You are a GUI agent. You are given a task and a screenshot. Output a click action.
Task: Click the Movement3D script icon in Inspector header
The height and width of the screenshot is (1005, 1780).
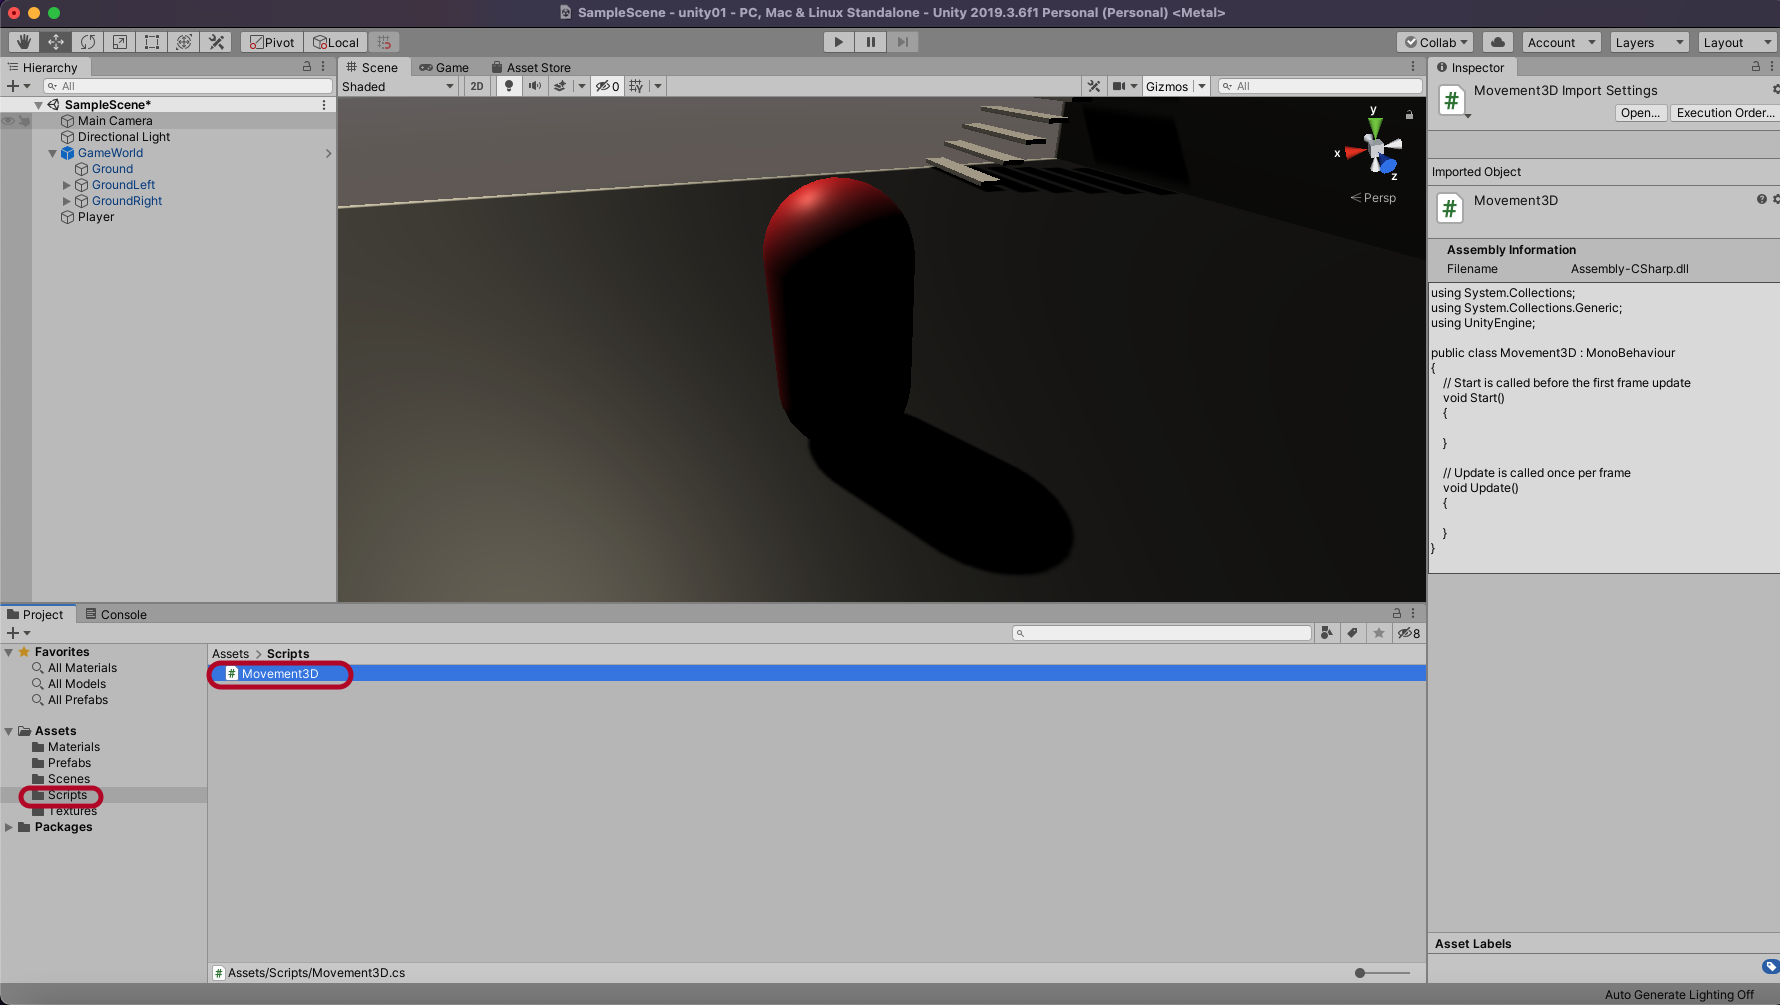[1451, 101]
